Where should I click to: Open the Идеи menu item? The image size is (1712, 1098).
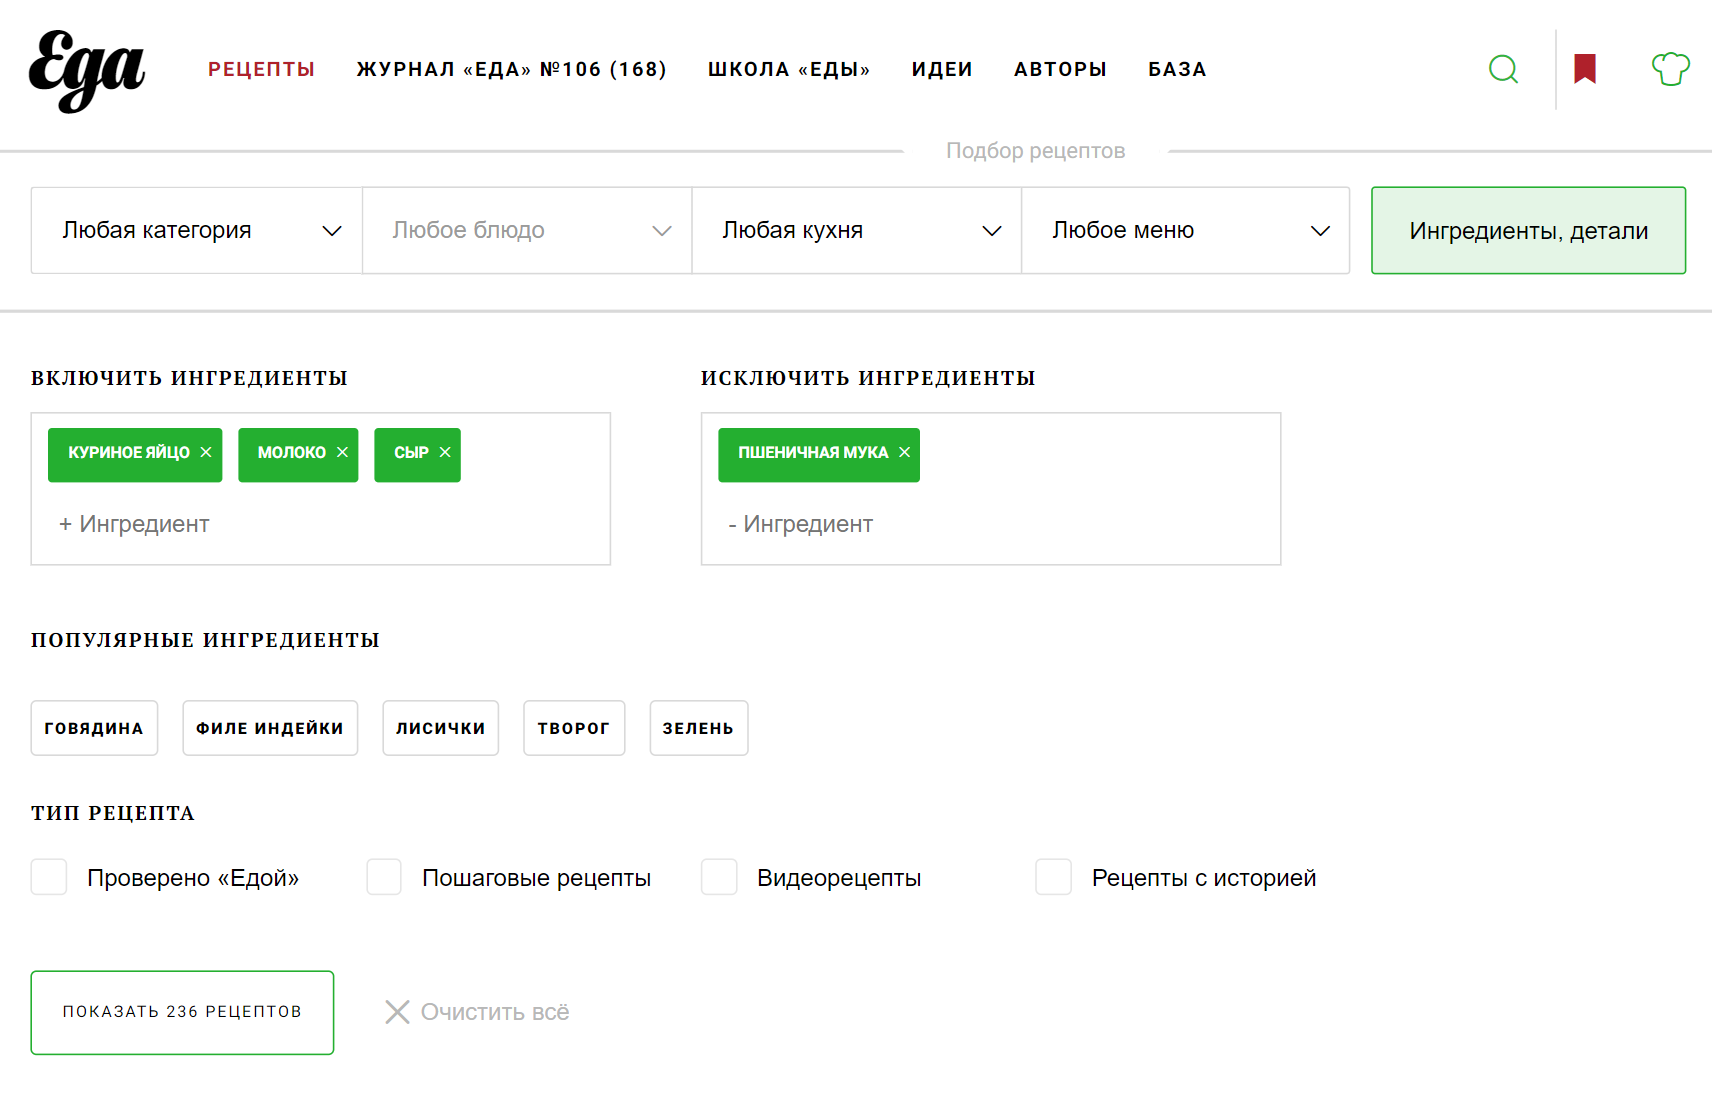click(x=942, y=69)
